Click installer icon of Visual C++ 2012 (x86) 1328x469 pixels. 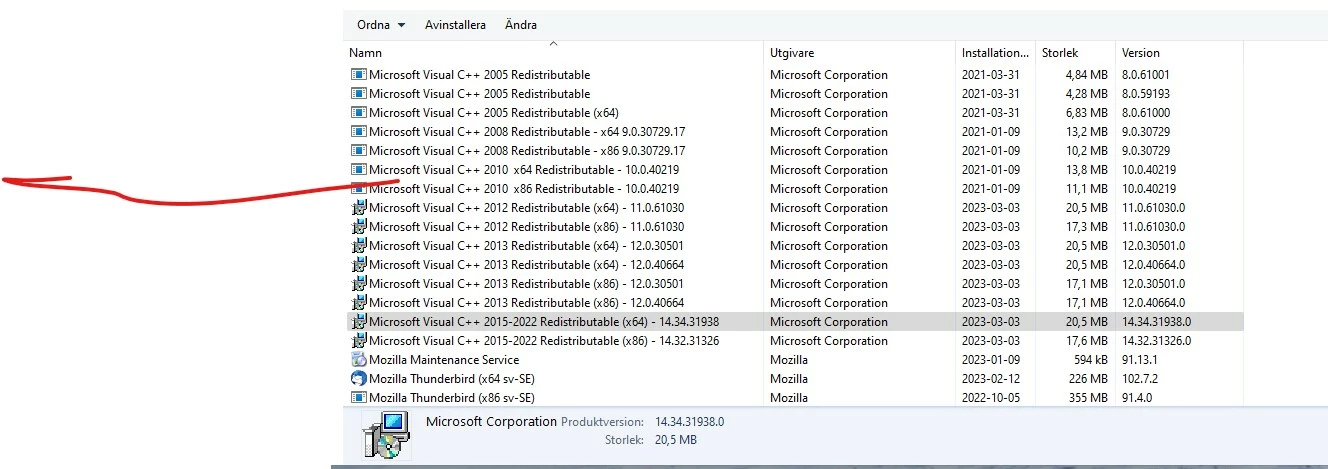coord(359,227)
